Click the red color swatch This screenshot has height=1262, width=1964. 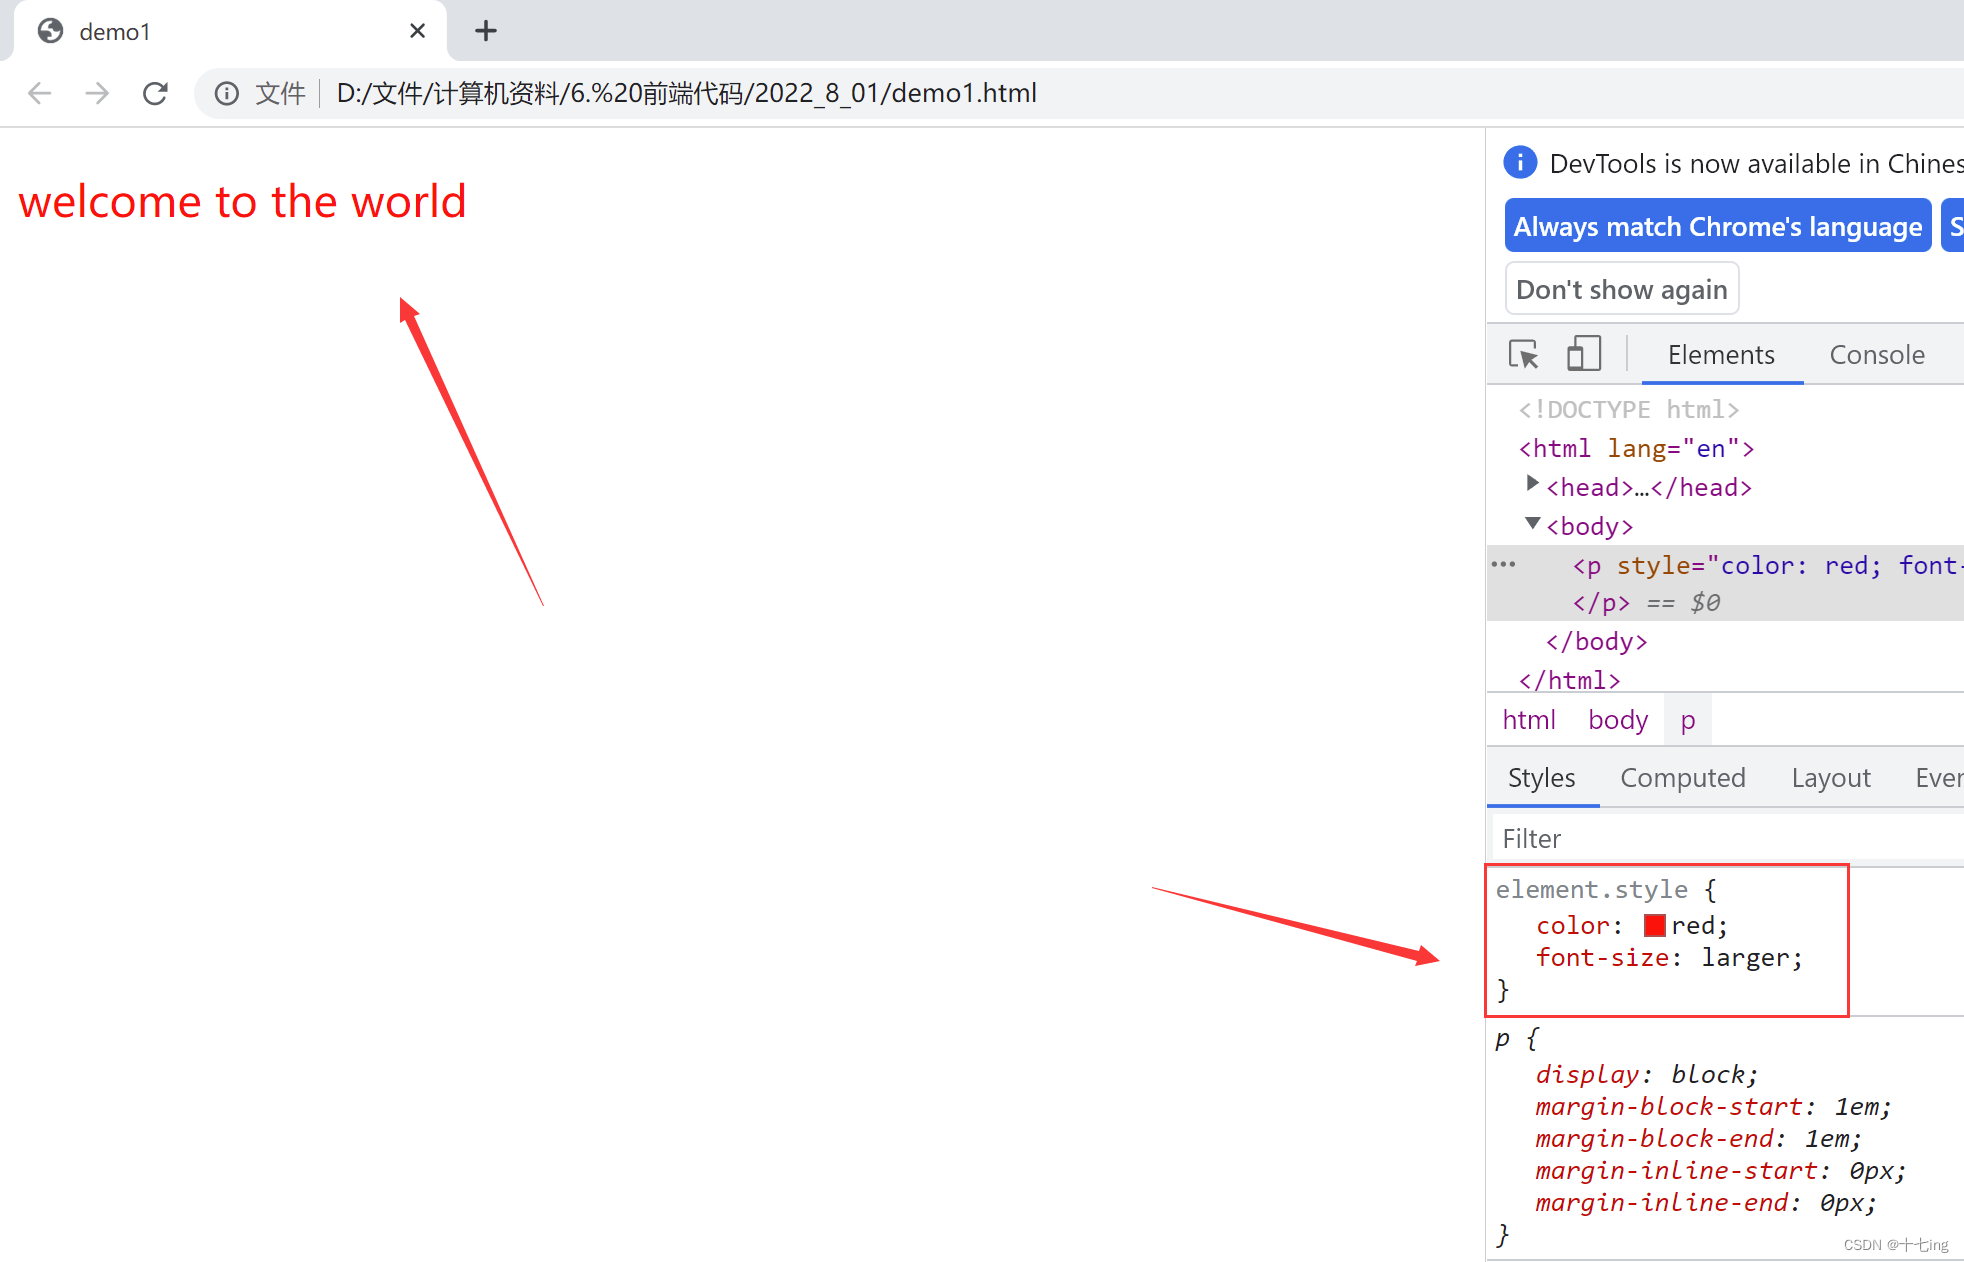pyautogui.click(x=1654, y=926)
